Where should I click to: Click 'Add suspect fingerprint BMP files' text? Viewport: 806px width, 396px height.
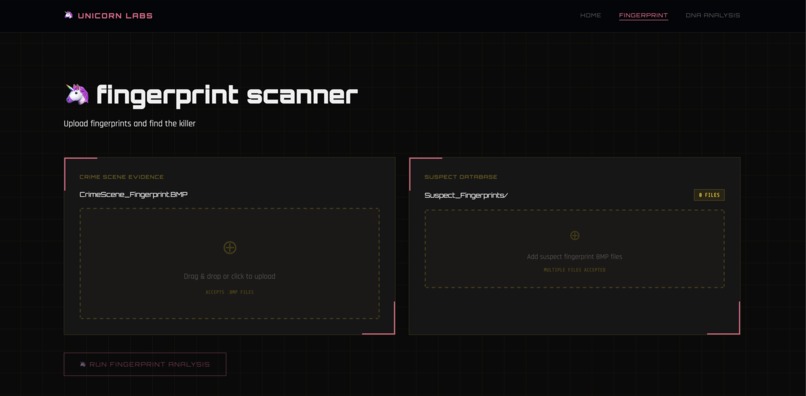575,257
